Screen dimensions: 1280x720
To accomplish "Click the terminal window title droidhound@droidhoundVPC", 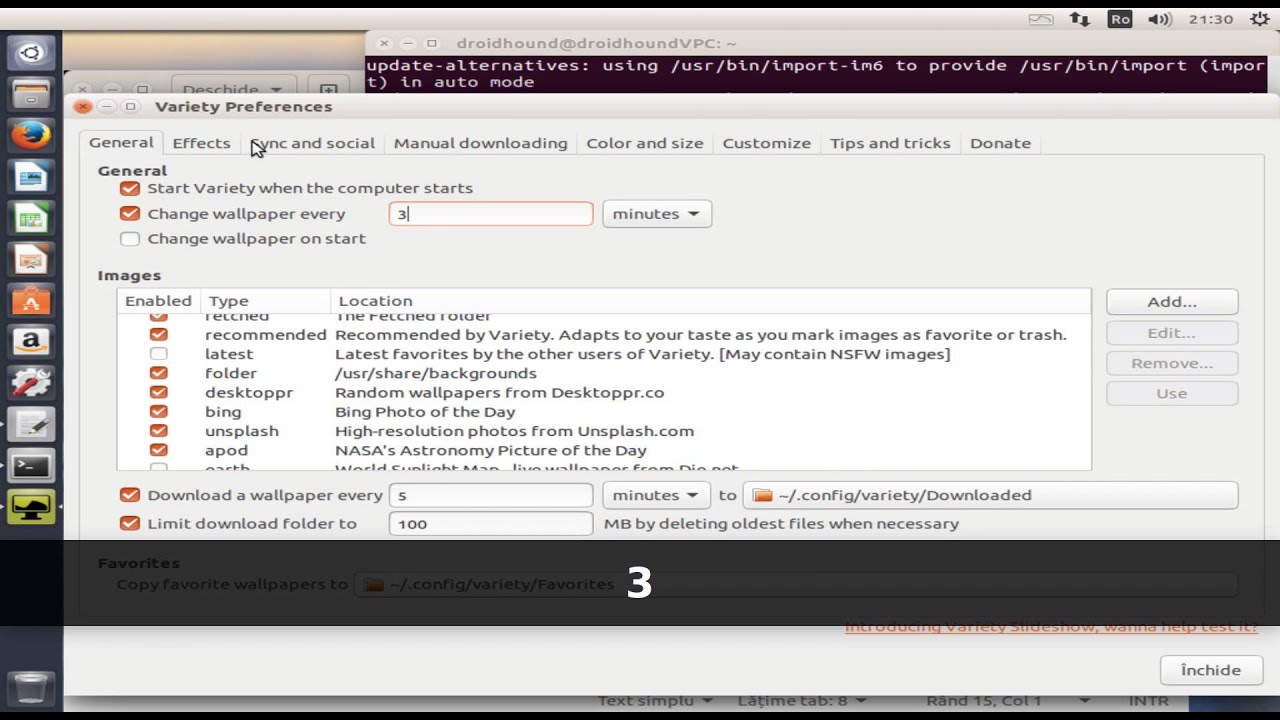I will [596, 44].
